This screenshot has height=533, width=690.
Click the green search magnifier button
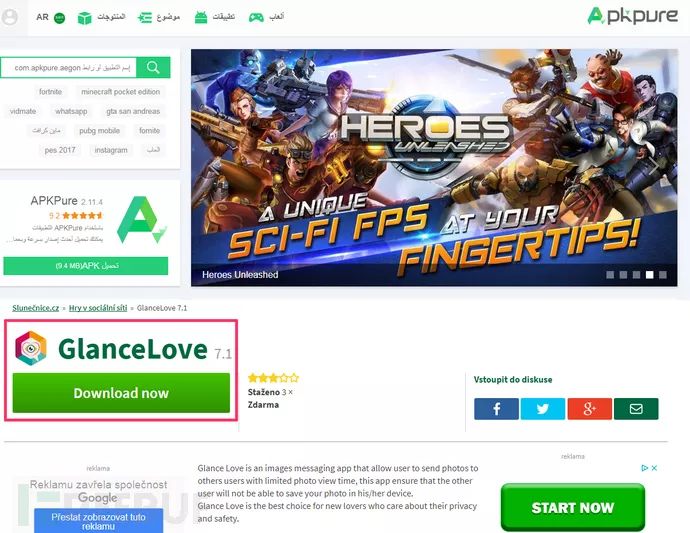[153, 67]
